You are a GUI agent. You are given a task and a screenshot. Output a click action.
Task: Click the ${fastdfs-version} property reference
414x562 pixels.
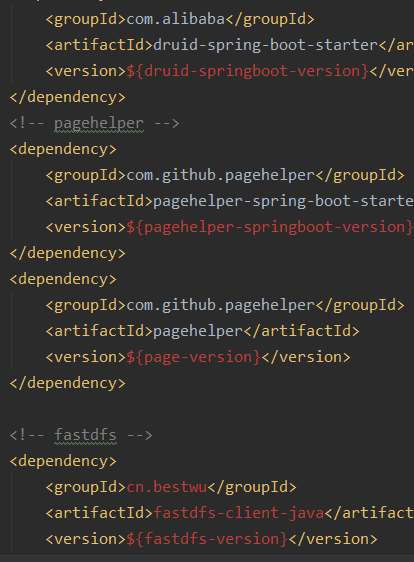click(207, 539)
